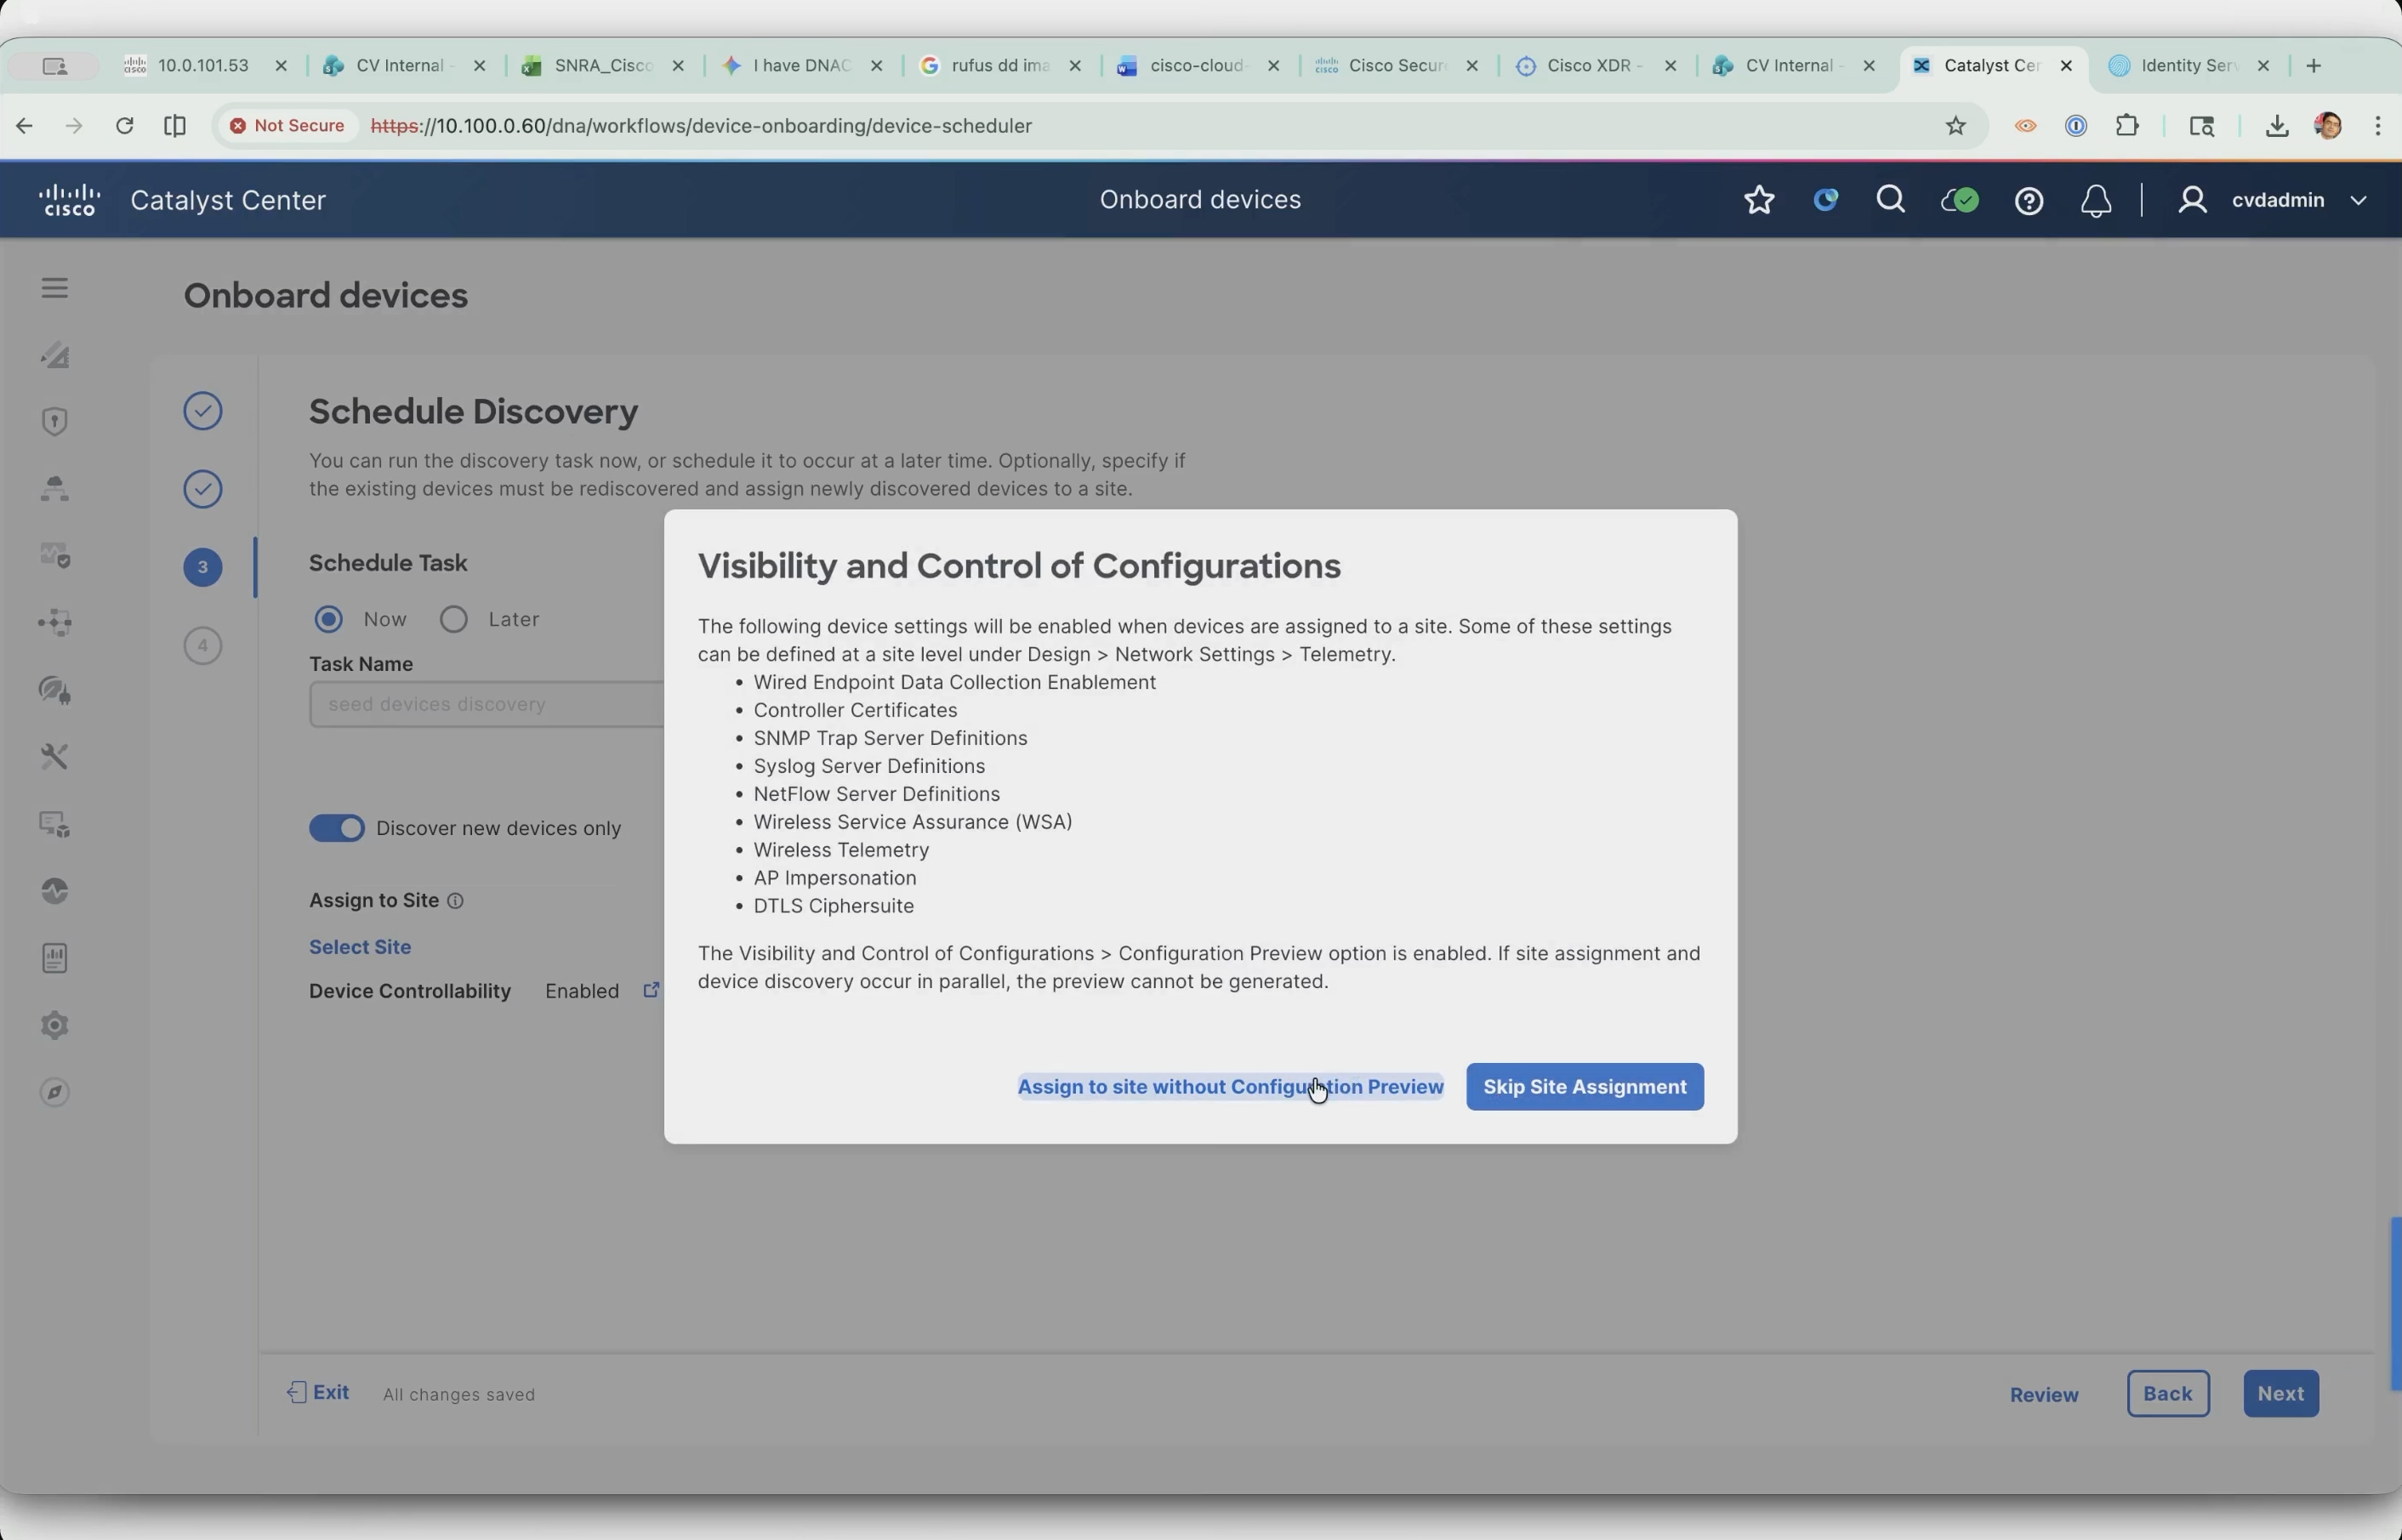Switch to the Identity Services tab
The height and width of the screenshot is (1540, 2402).
2189,65
